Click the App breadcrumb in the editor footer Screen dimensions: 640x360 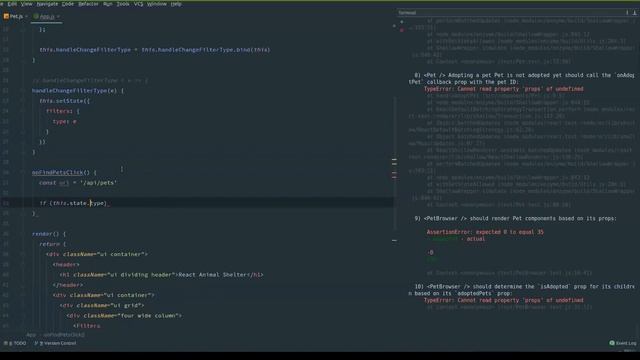(x=31, y=335)
